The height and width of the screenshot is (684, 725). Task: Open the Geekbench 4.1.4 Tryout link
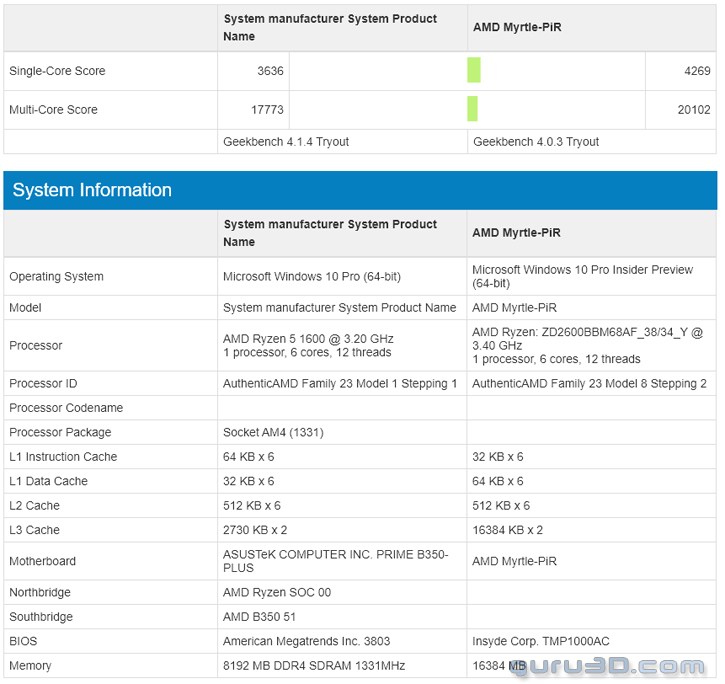pyautogui.click(x=286, y=142)
